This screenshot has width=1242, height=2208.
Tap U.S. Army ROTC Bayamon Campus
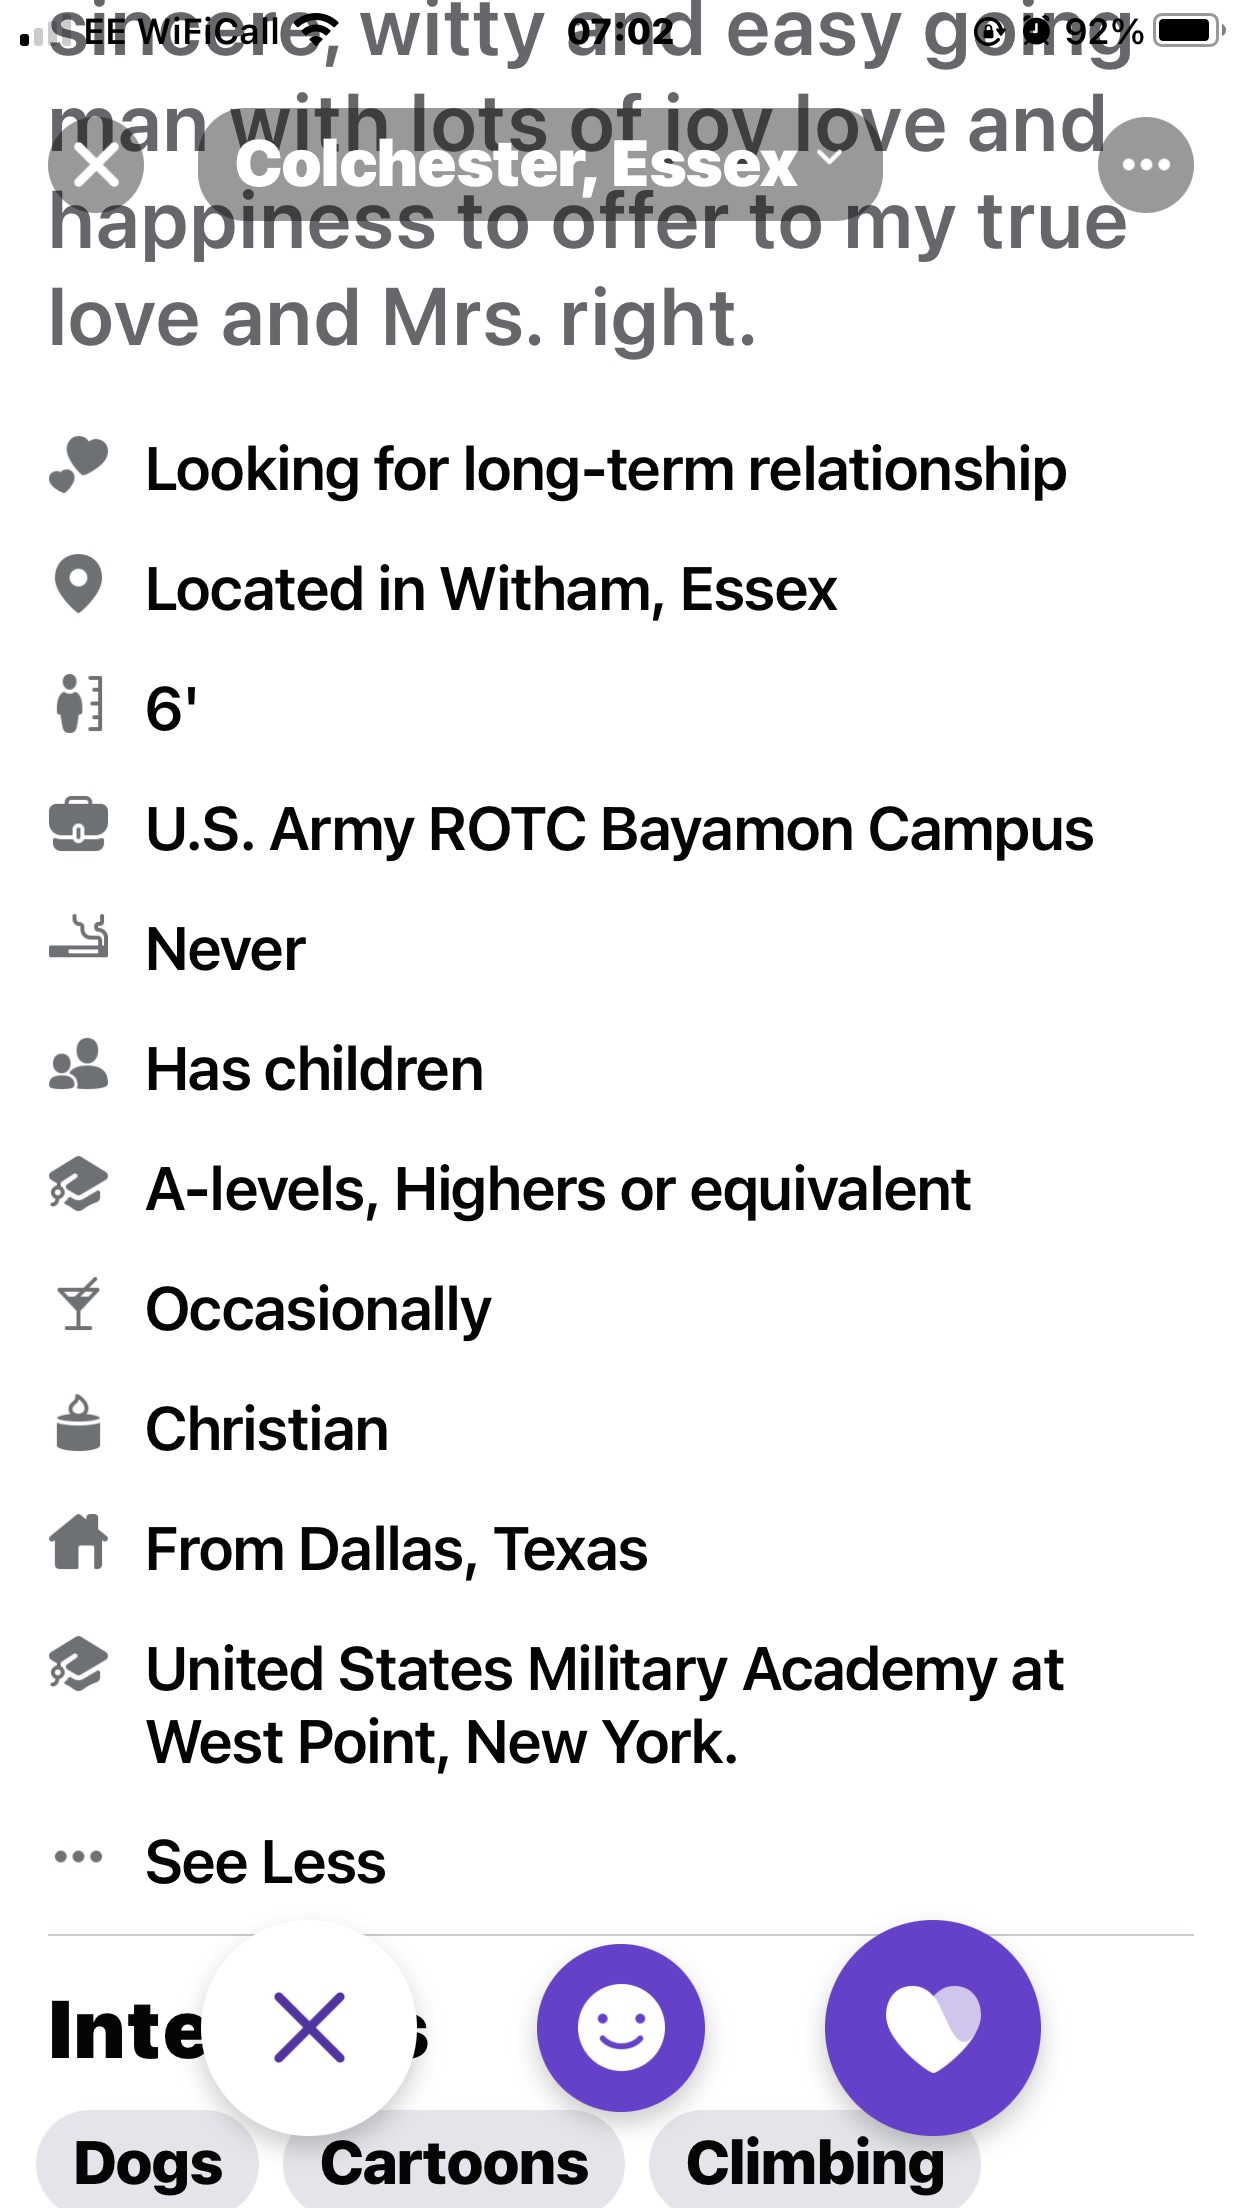(x=620, y=830)
